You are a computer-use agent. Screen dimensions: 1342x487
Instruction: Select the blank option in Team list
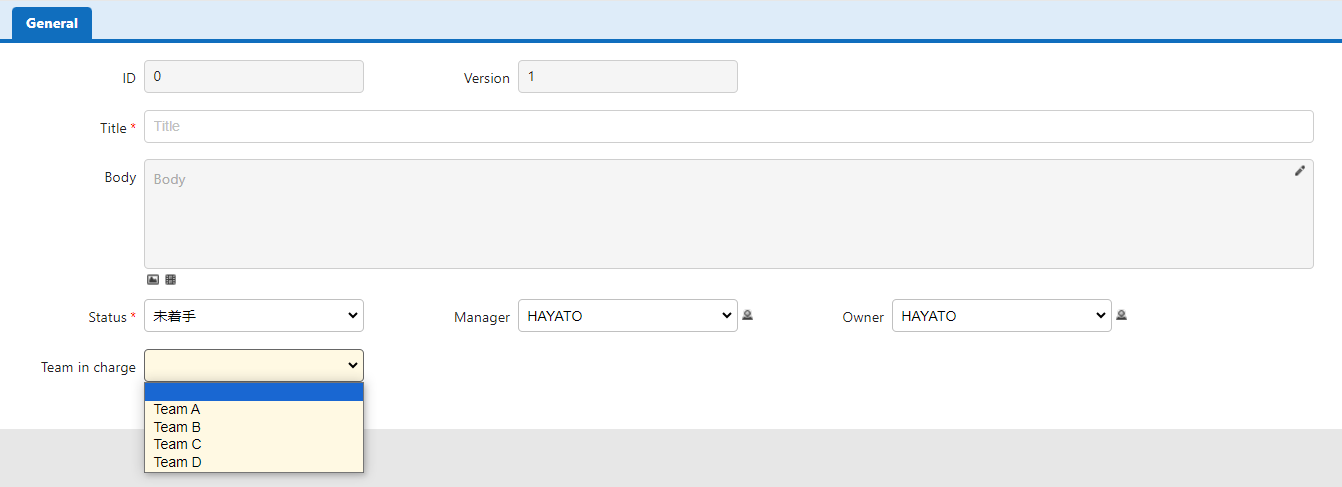254,392
